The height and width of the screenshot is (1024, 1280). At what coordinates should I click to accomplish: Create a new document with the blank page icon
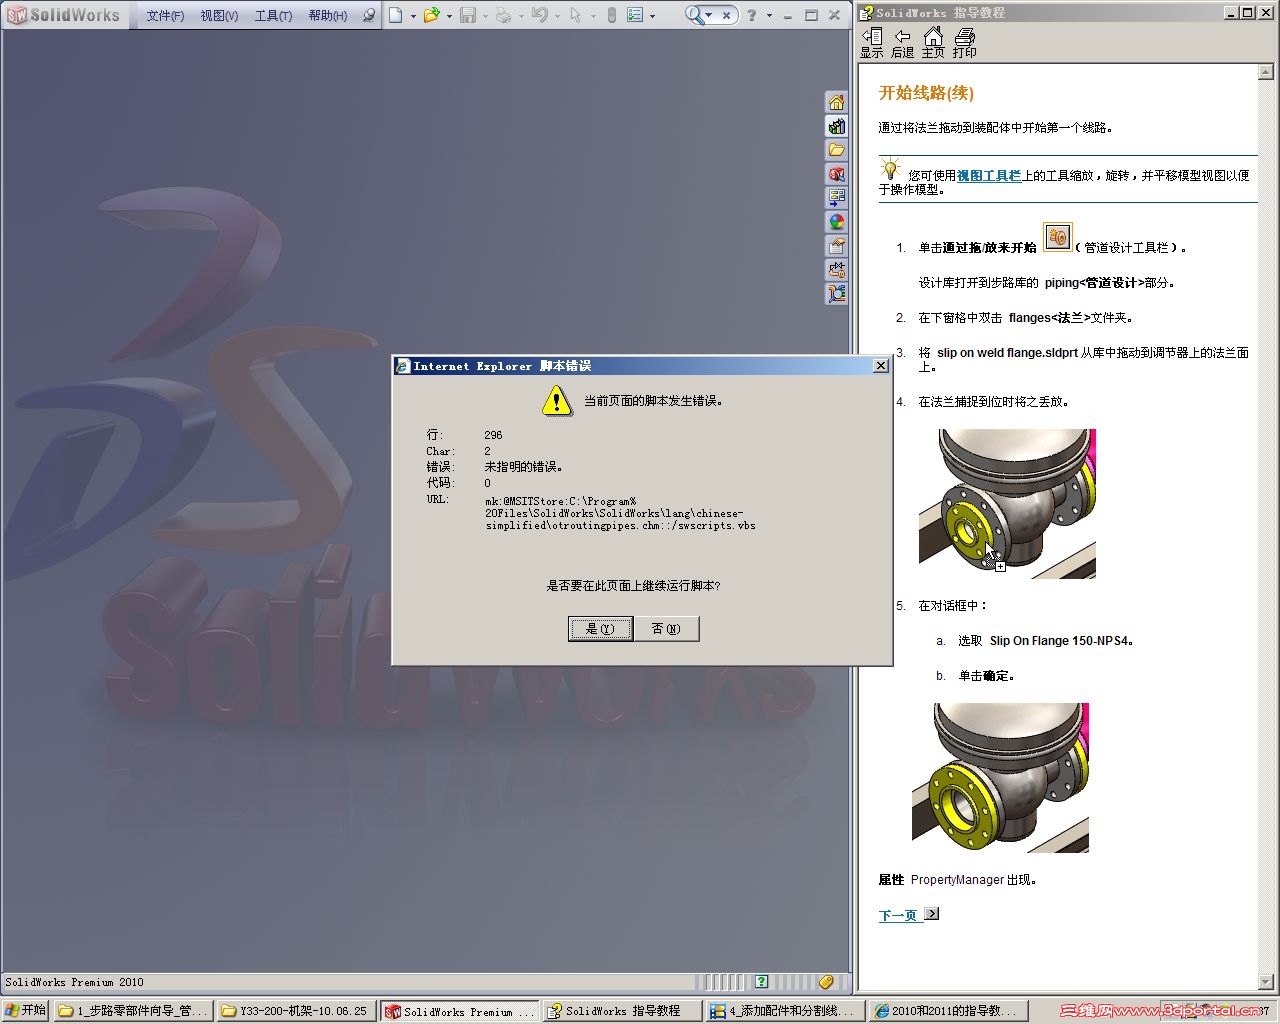pos(396,15)
